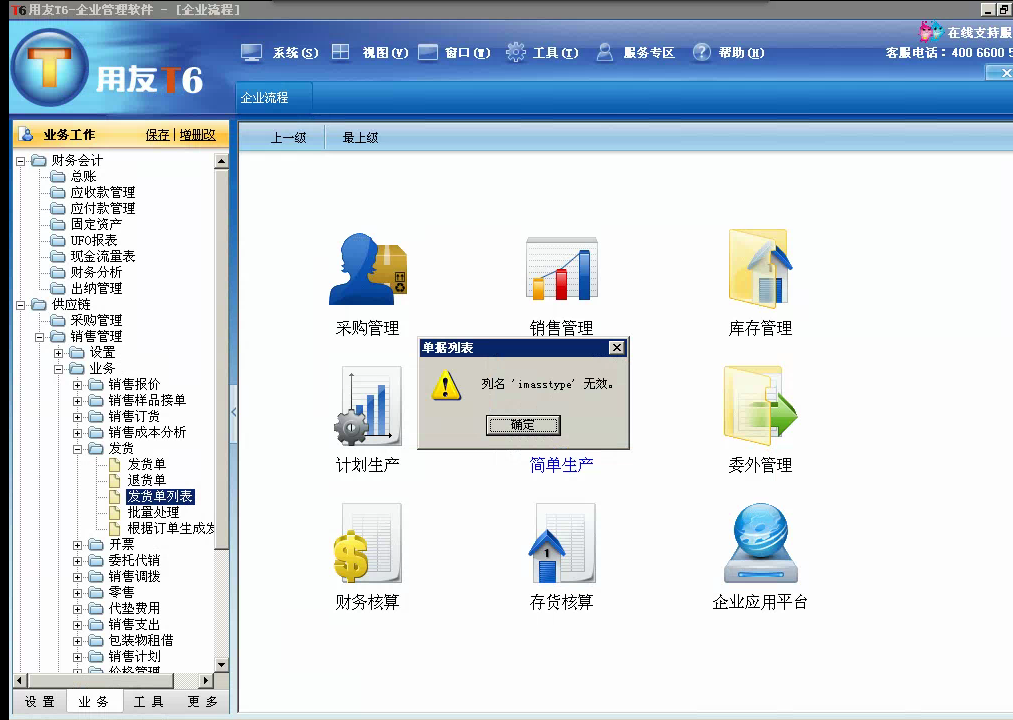Collapse the 财务会计 tree node
Viewport: 1013px width, 720px height.
(x=21, y=161)
